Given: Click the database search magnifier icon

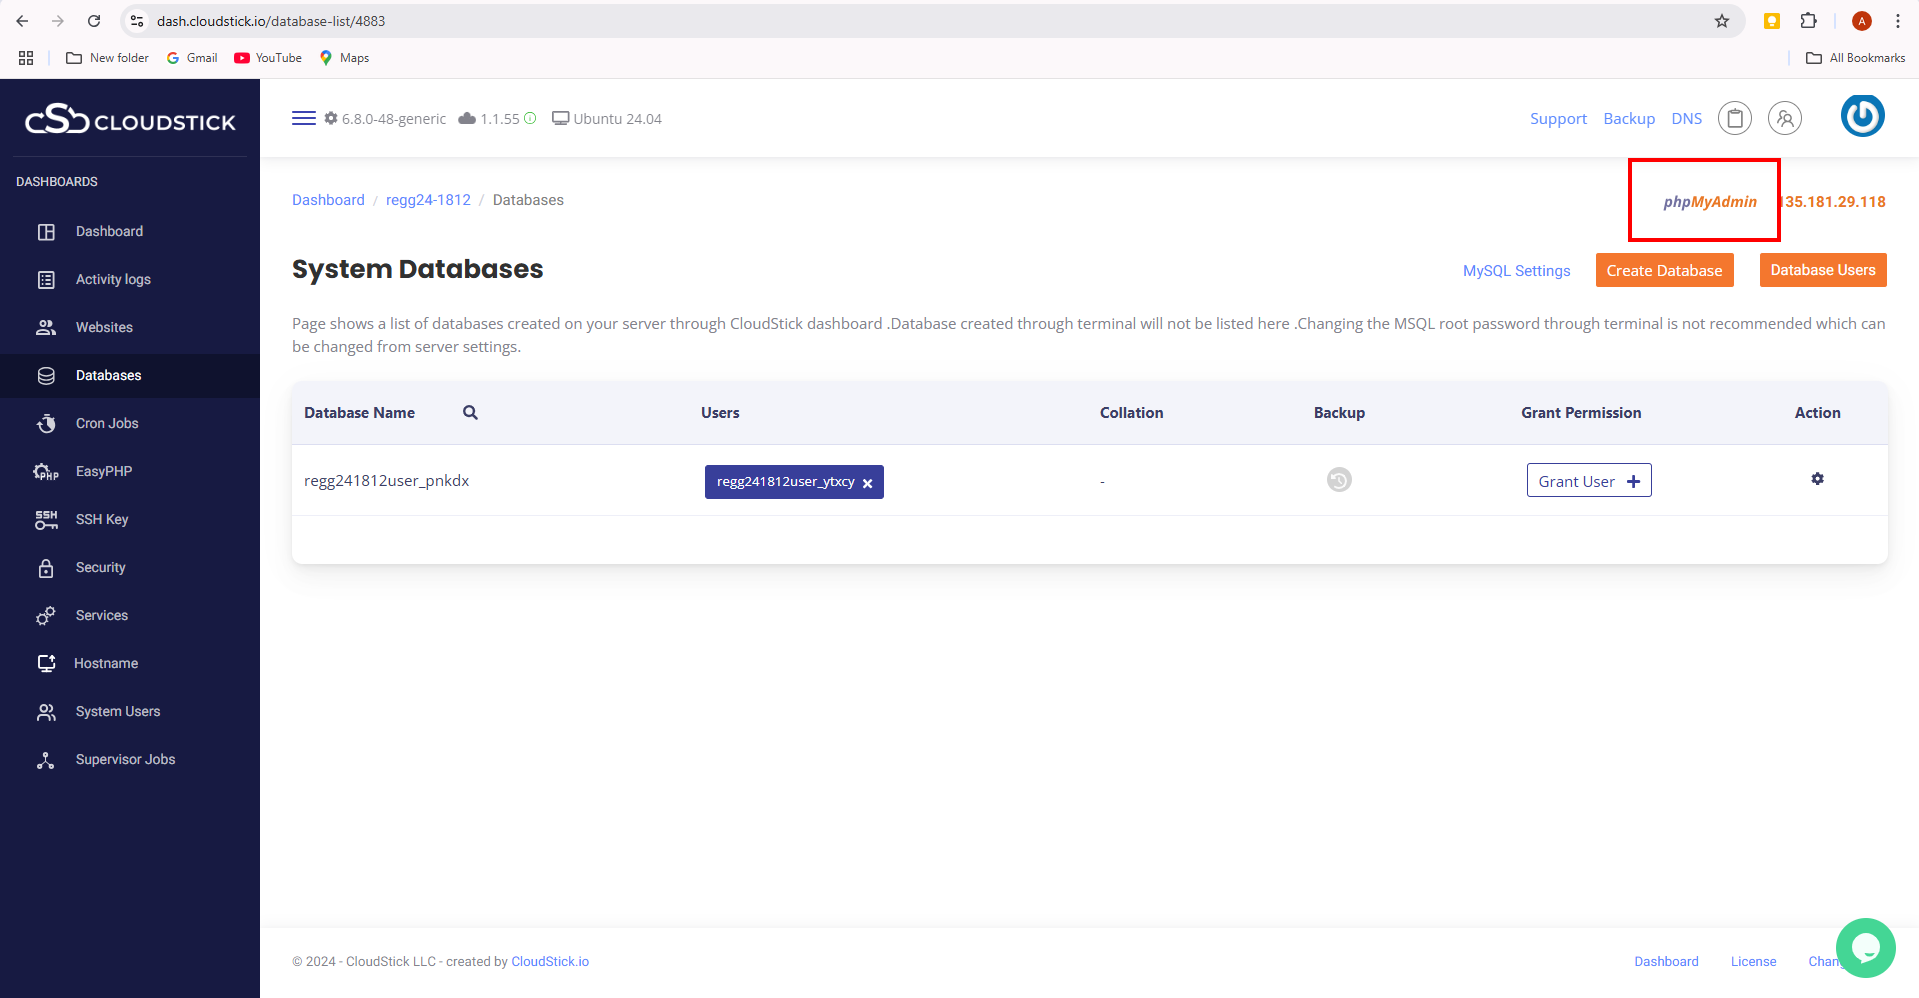Looking at the screenshot, I should tap(470, 412).
